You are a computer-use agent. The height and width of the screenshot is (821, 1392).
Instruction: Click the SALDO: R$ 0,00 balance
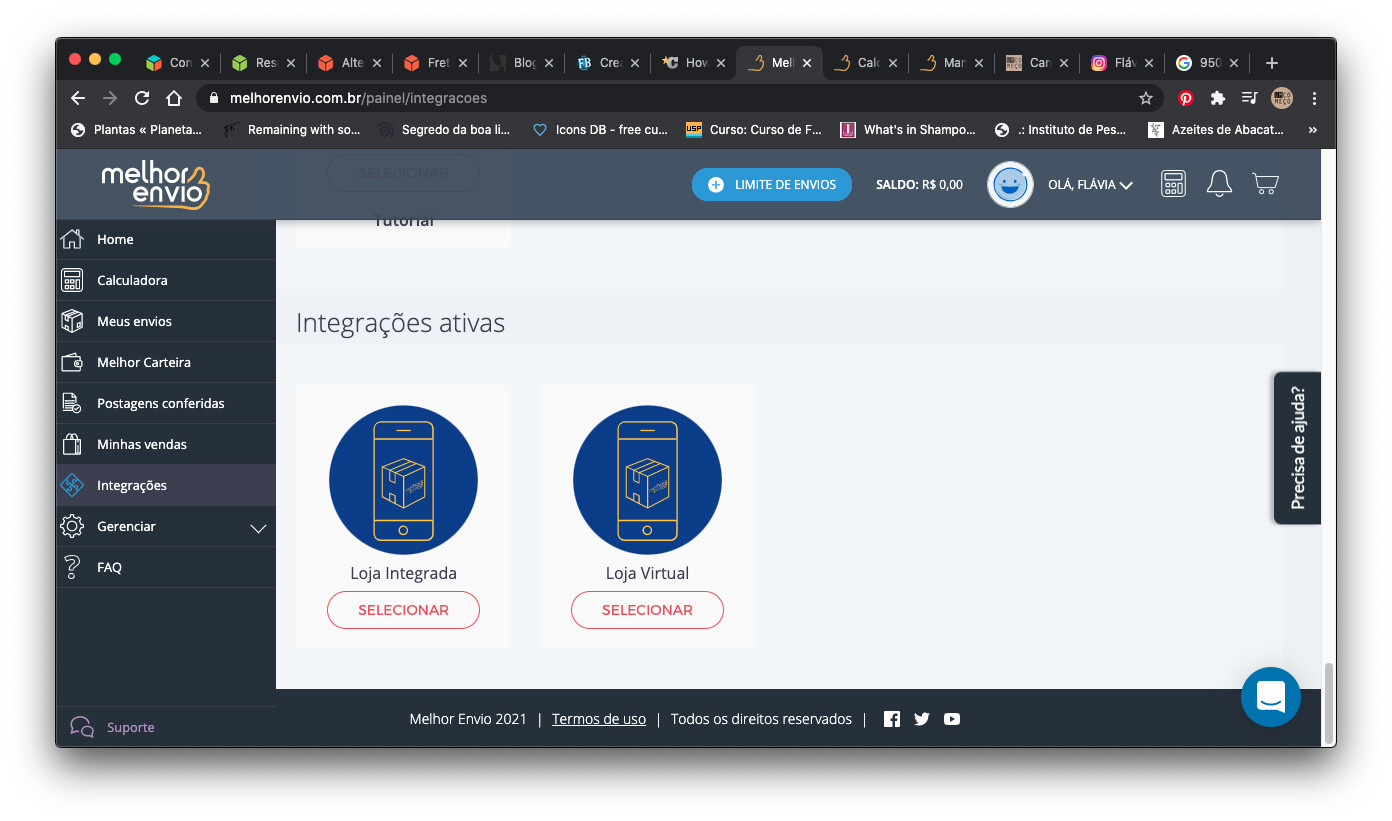[919, 185]
